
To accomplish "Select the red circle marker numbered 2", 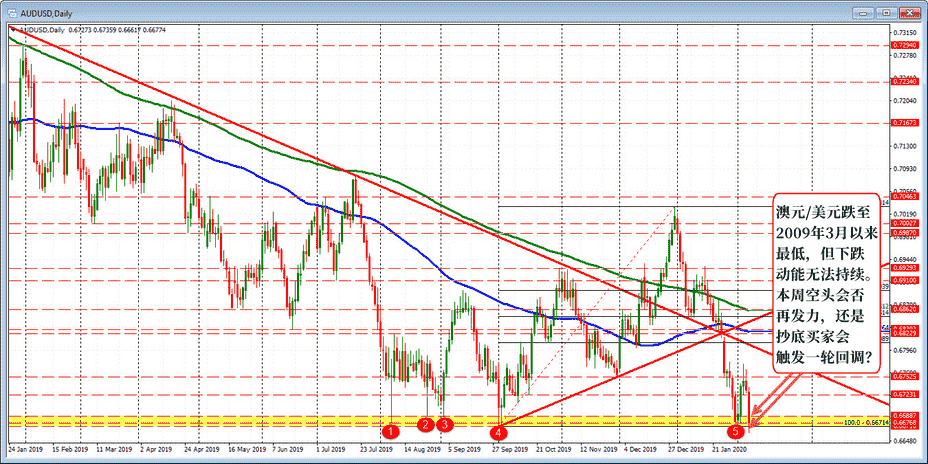I will pyautogui.click(x=426, y=425).
